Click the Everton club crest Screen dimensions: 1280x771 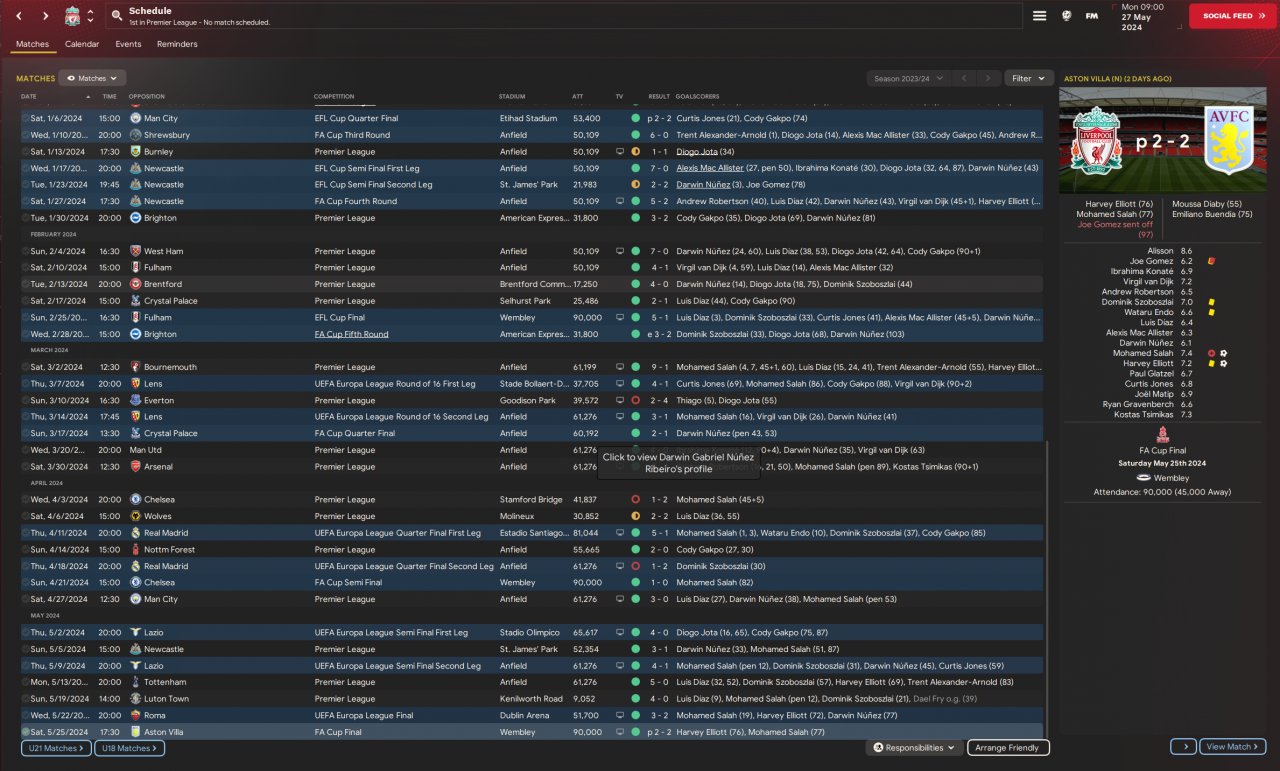pyautogui.click(x=135, y=400)
